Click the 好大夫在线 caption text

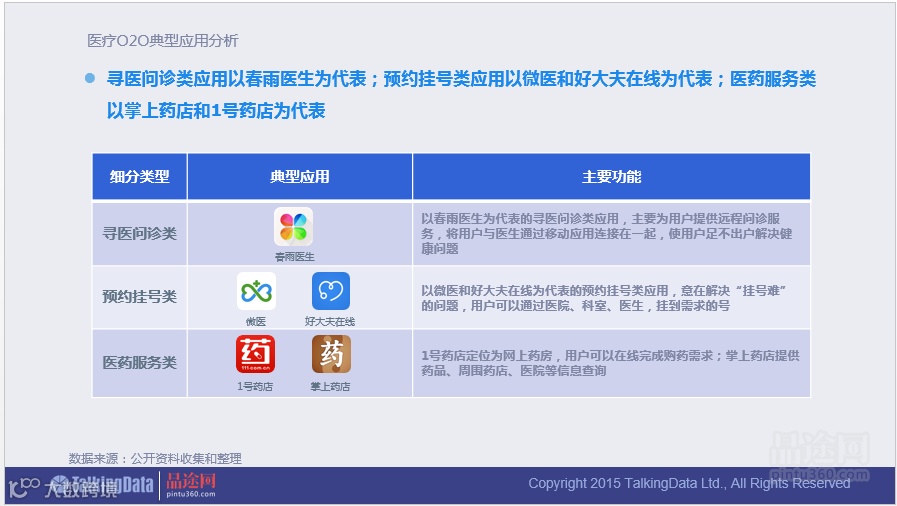[x=330, y=321]
